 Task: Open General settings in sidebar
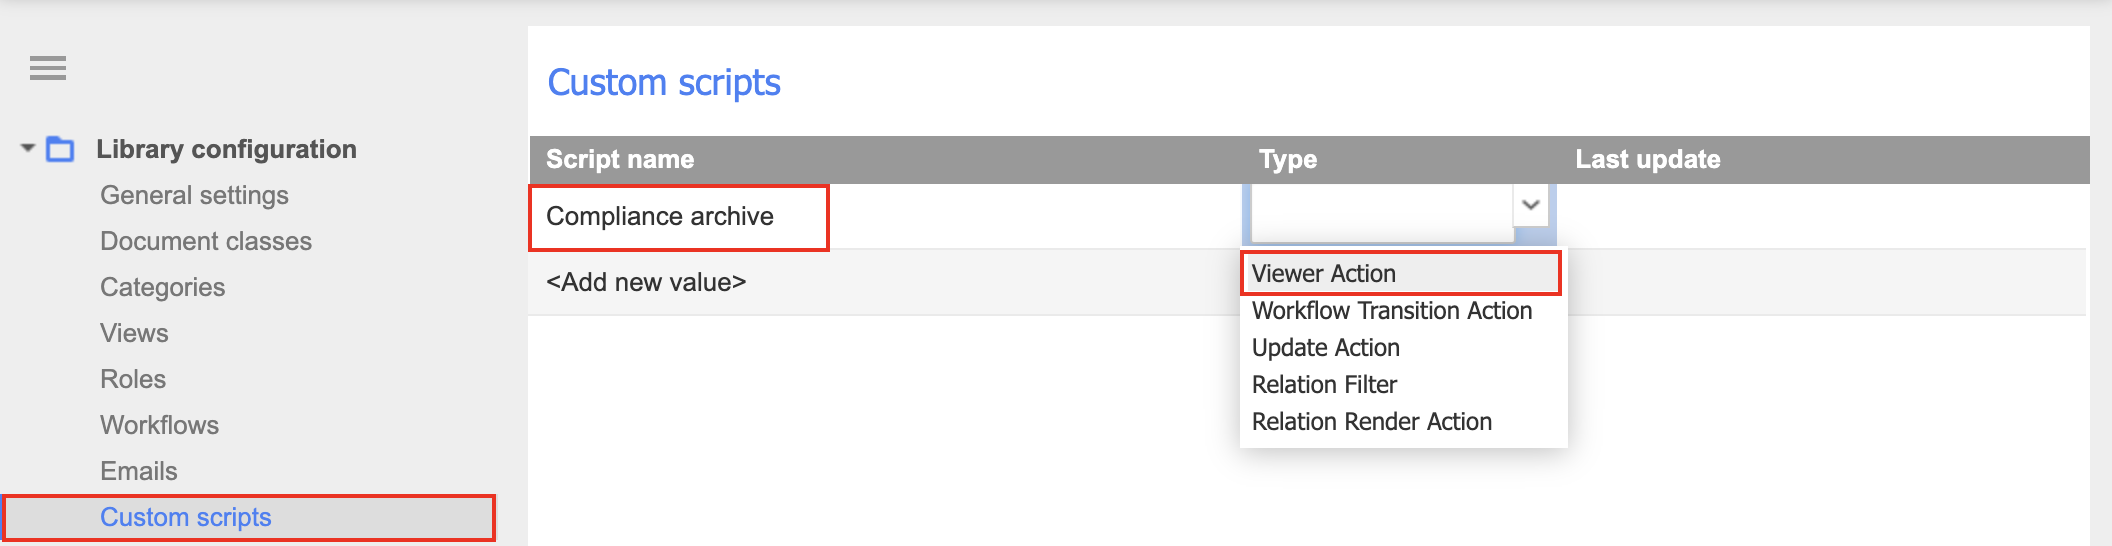coord(194,195)
